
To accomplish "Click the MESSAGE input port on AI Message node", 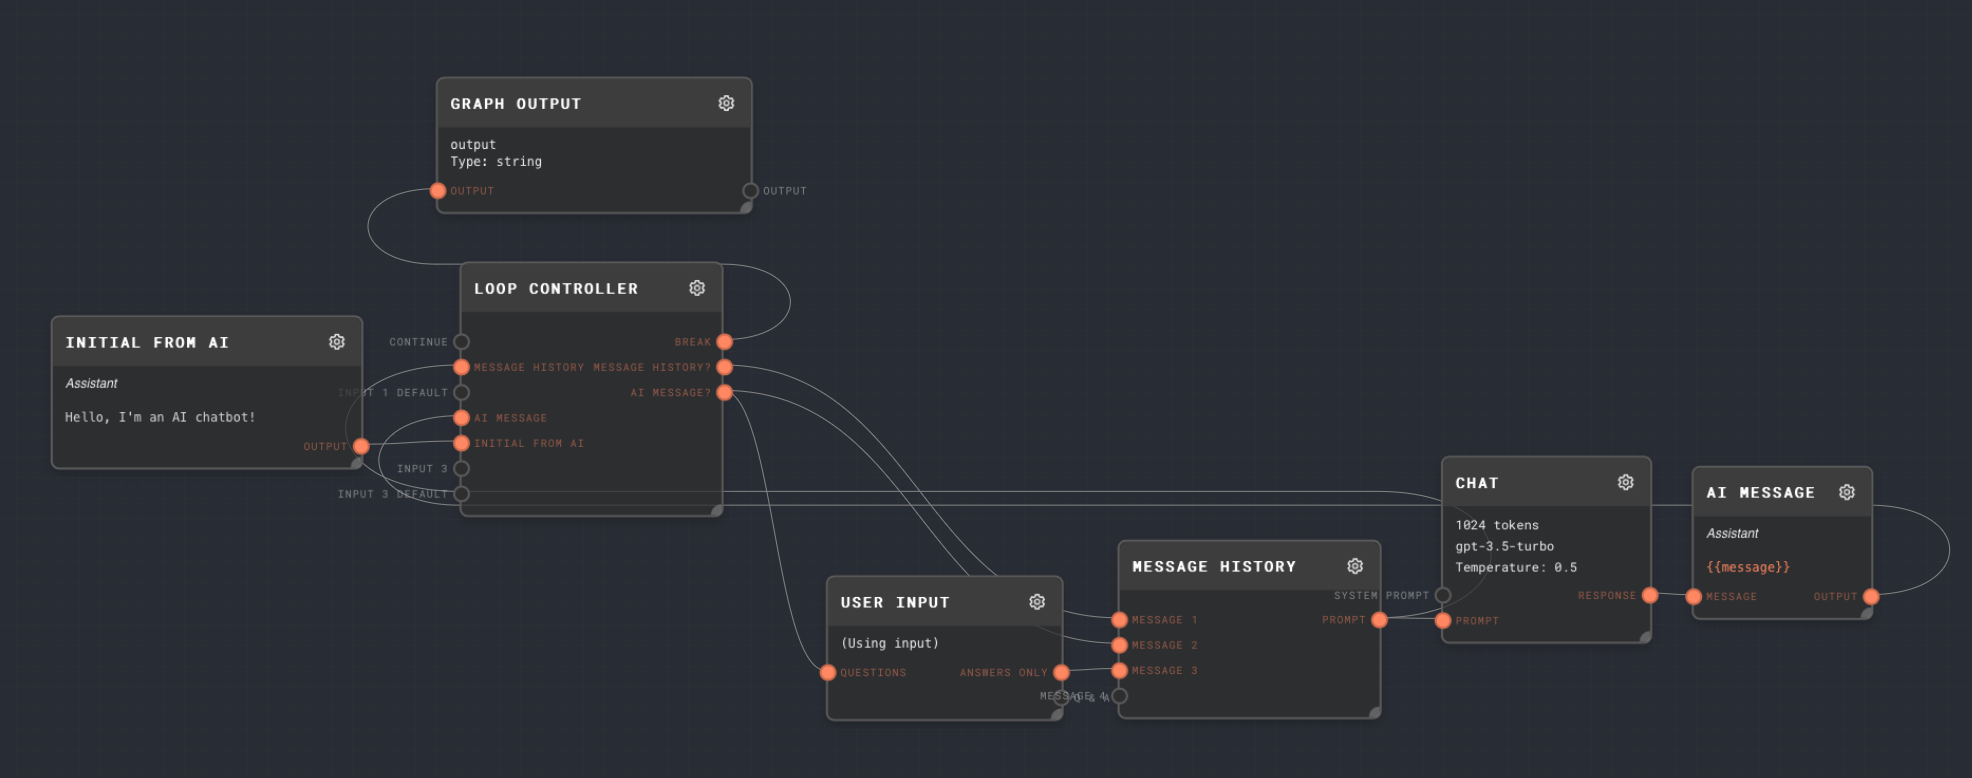I will click(1693, 597).
